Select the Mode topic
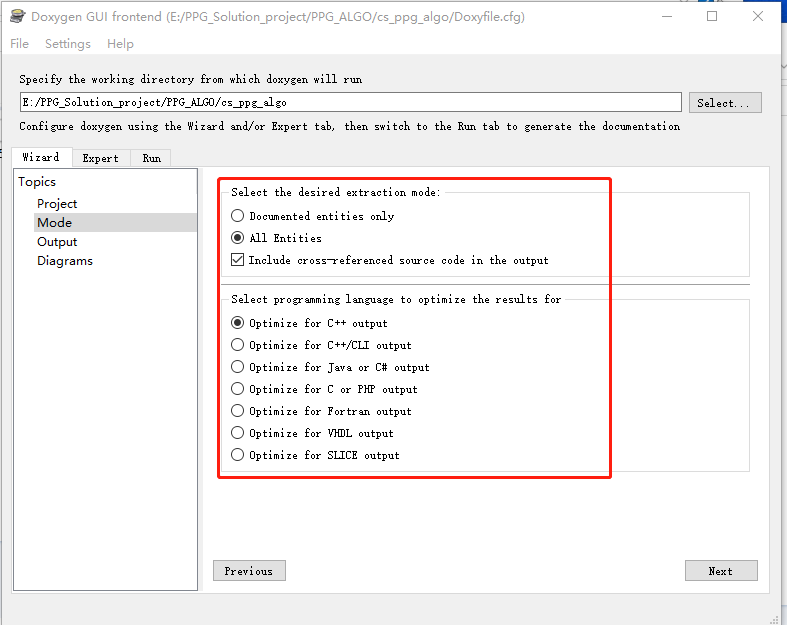Screen dimensions: 787x625 tap(115, 222)
